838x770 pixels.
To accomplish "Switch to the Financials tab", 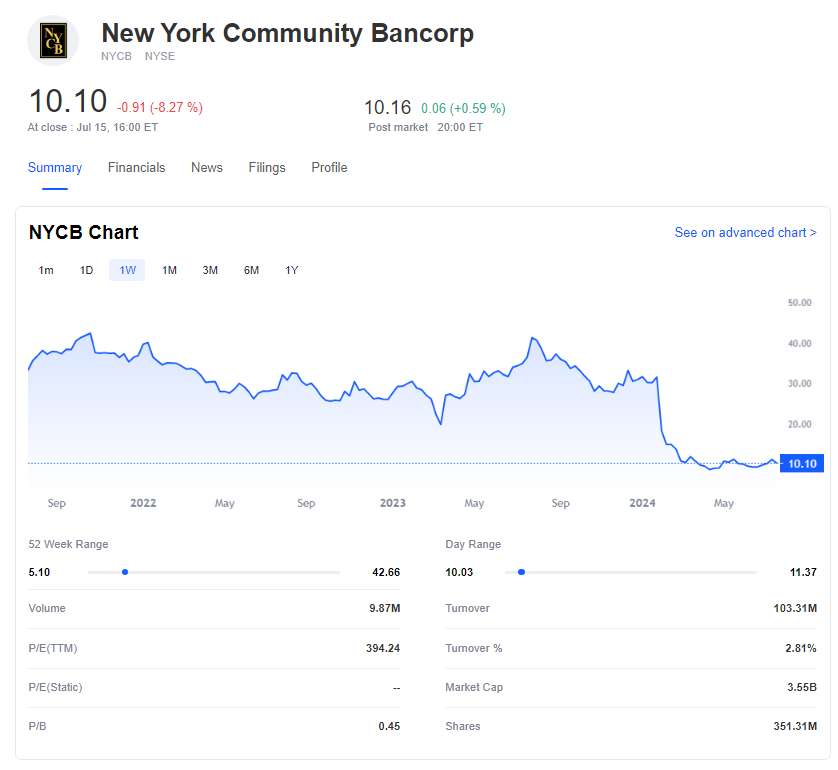I will pos(136,168).
